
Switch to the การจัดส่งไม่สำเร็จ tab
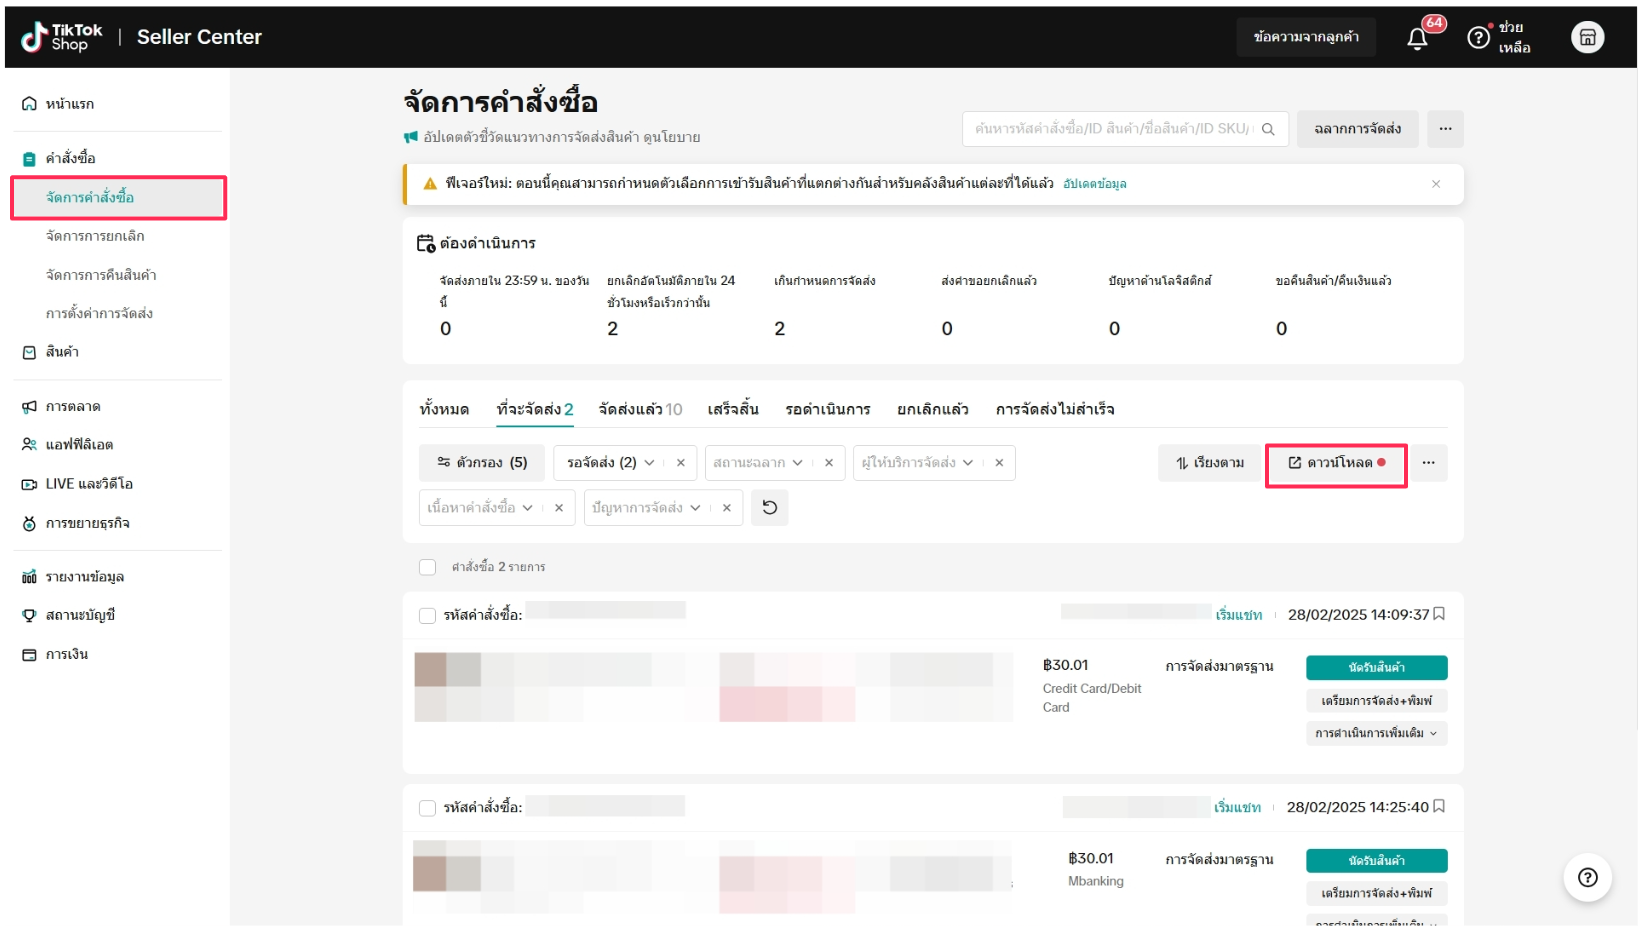click(1055, 409)
